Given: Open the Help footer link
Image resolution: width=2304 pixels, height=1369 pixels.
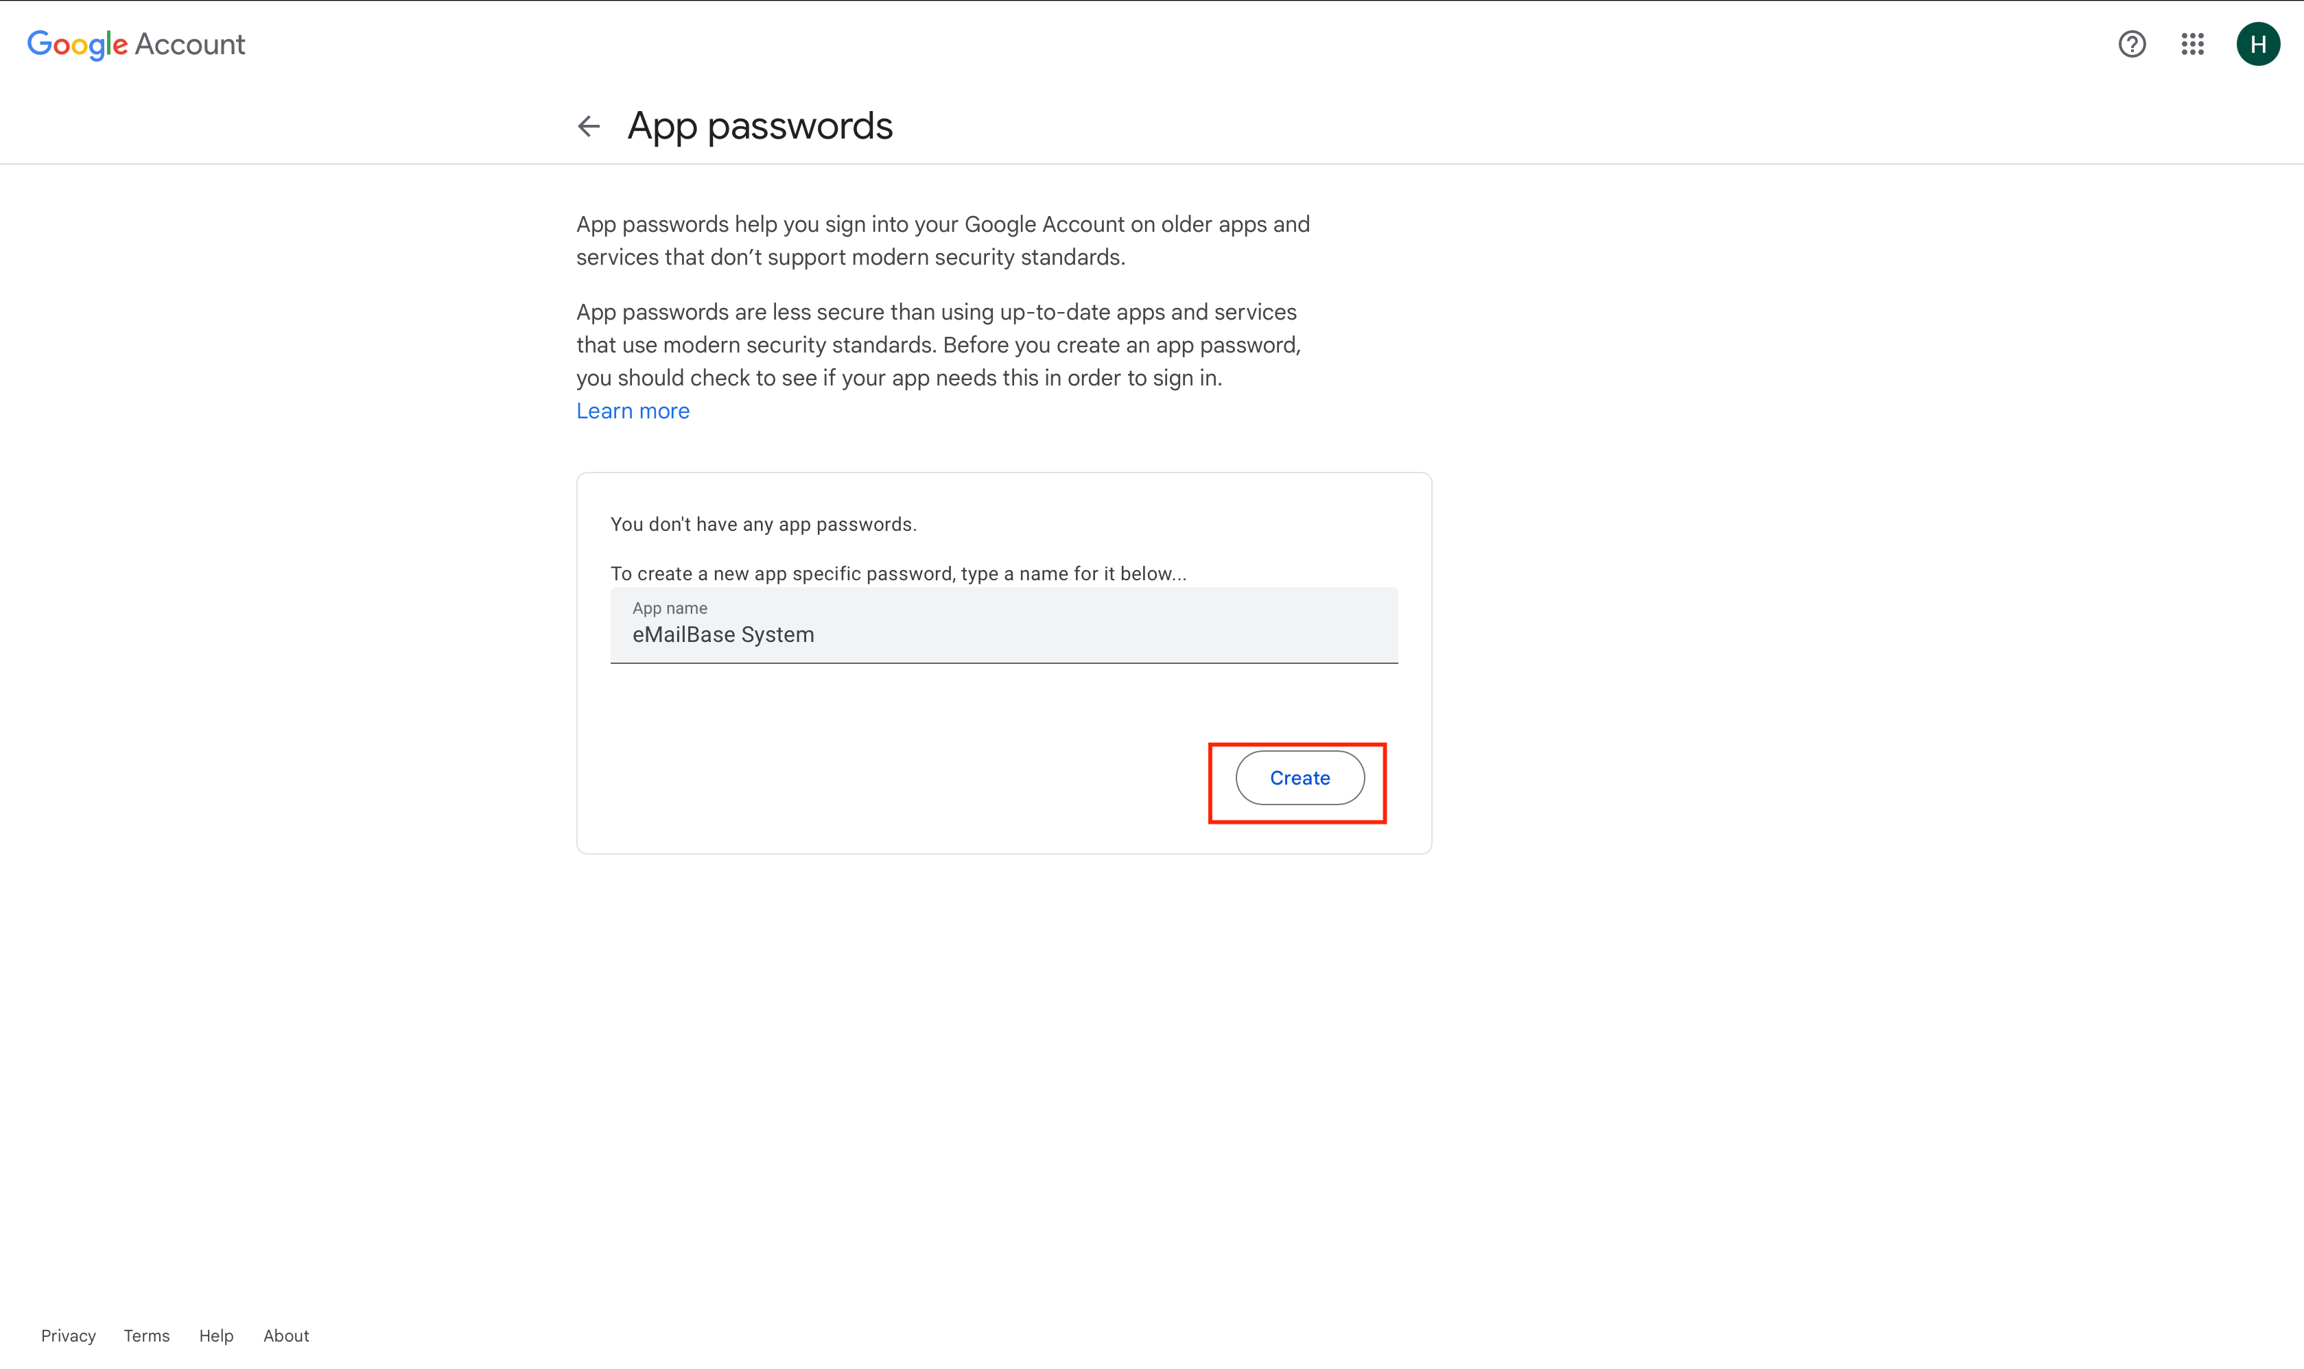Looking at the screenshot, I should 216,1335.
